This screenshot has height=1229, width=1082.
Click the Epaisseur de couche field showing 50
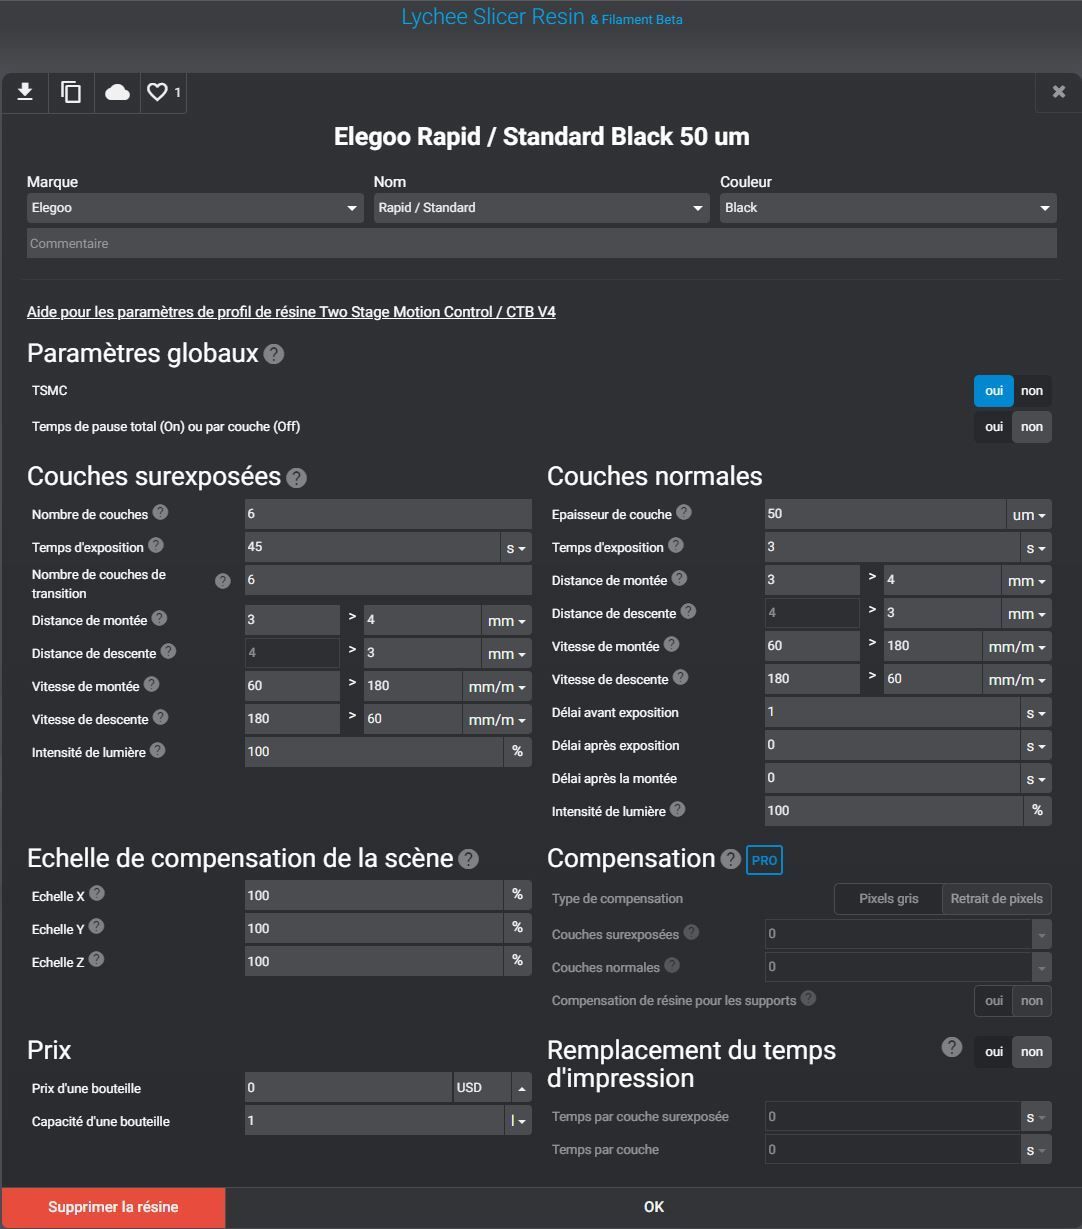pos(885,515)
